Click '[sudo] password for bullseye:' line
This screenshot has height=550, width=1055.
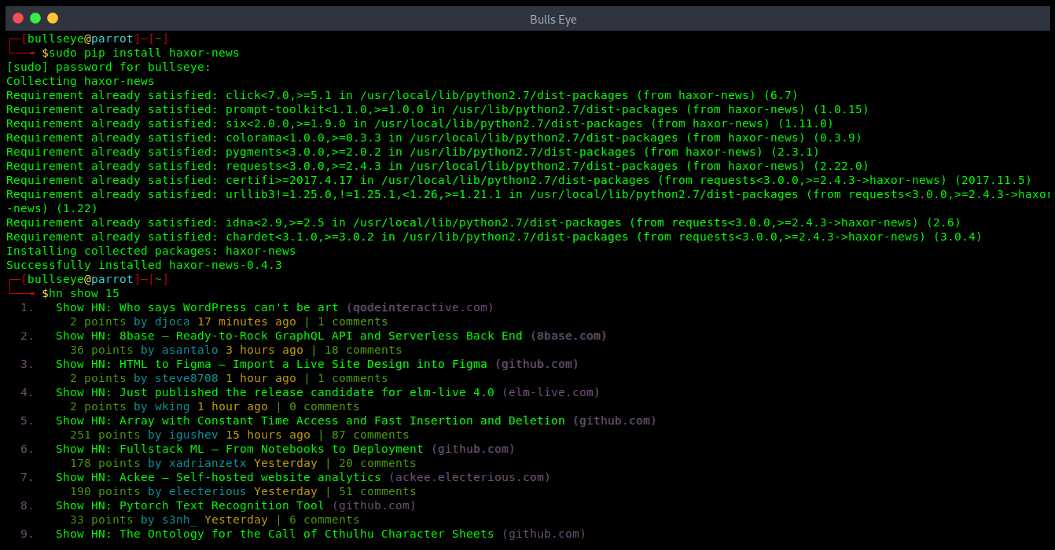click(x=108, y=67)
